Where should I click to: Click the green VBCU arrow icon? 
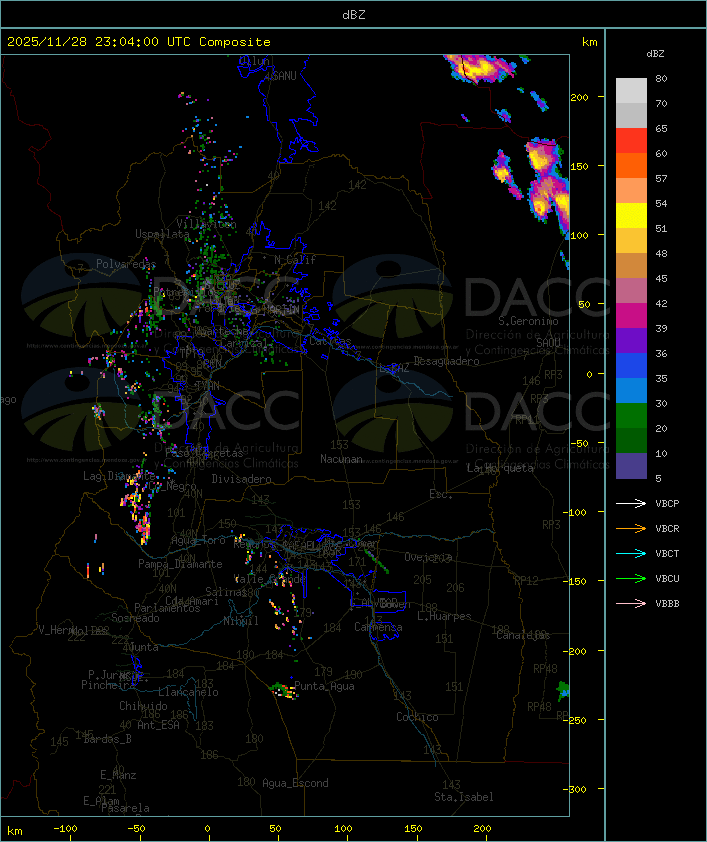click(x=631, y=578)
